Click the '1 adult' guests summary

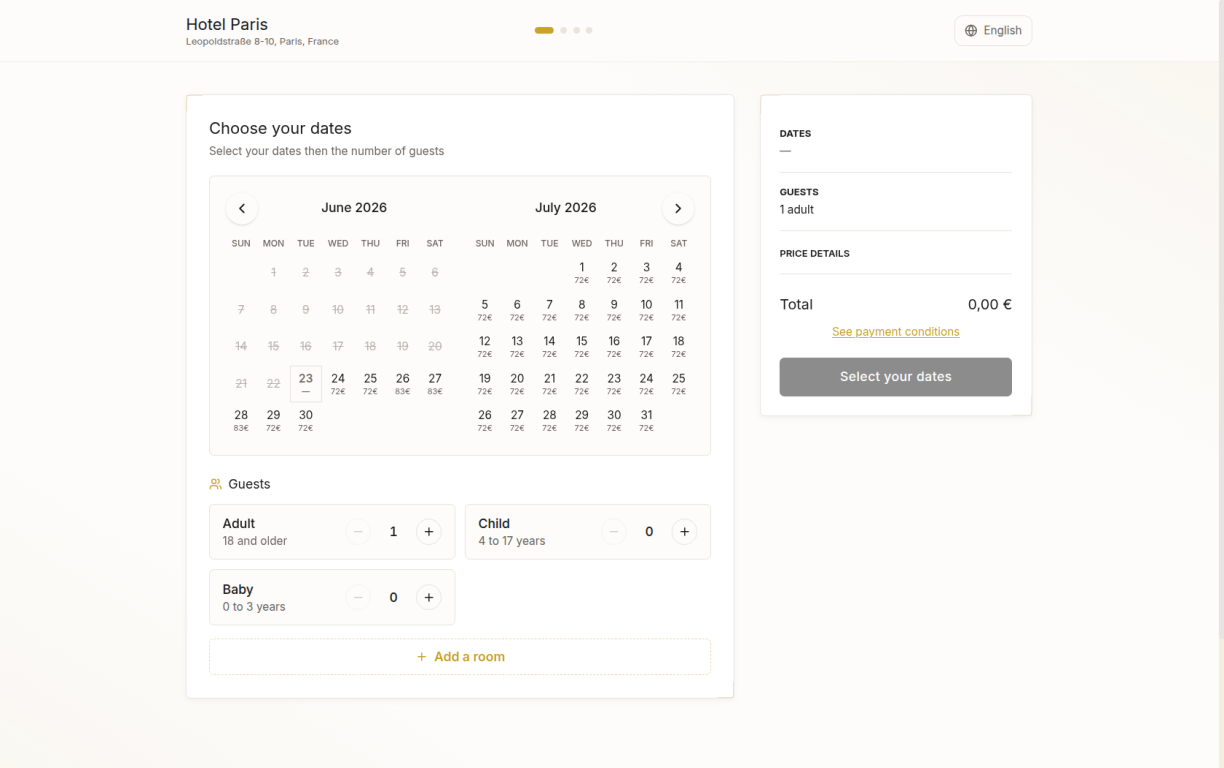pyautogui.click(x=797, y=210)
